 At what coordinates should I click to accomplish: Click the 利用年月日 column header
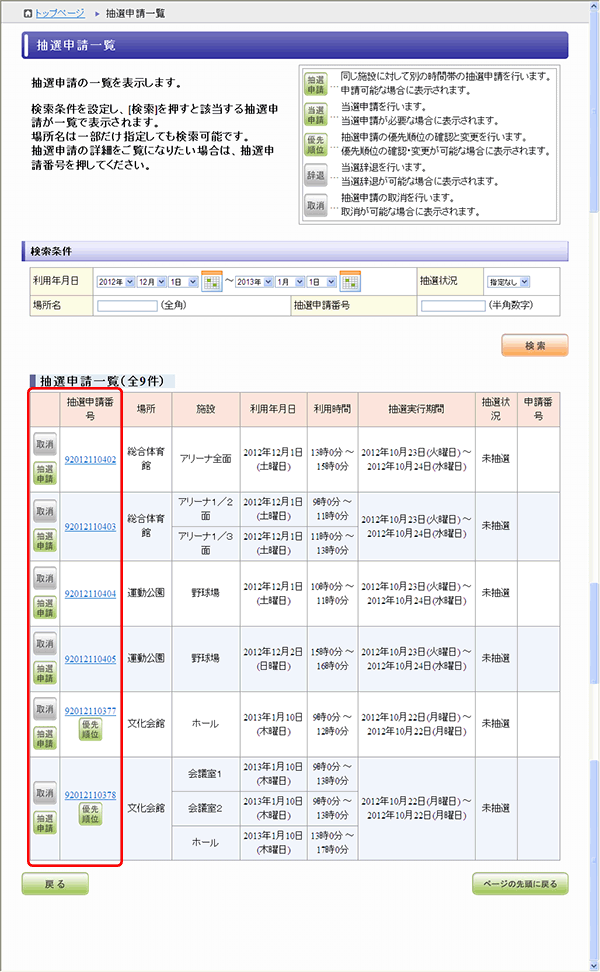[x=273, y=409]
